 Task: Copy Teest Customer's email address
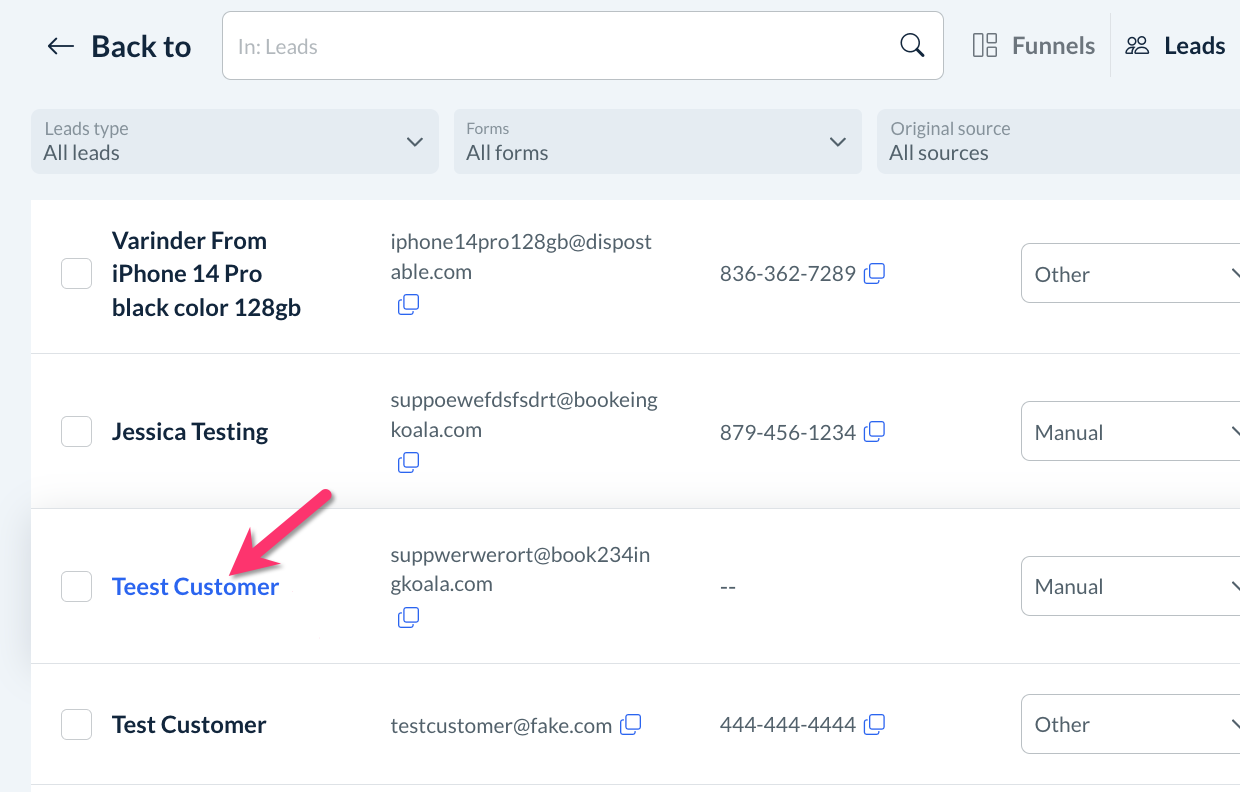408,618
